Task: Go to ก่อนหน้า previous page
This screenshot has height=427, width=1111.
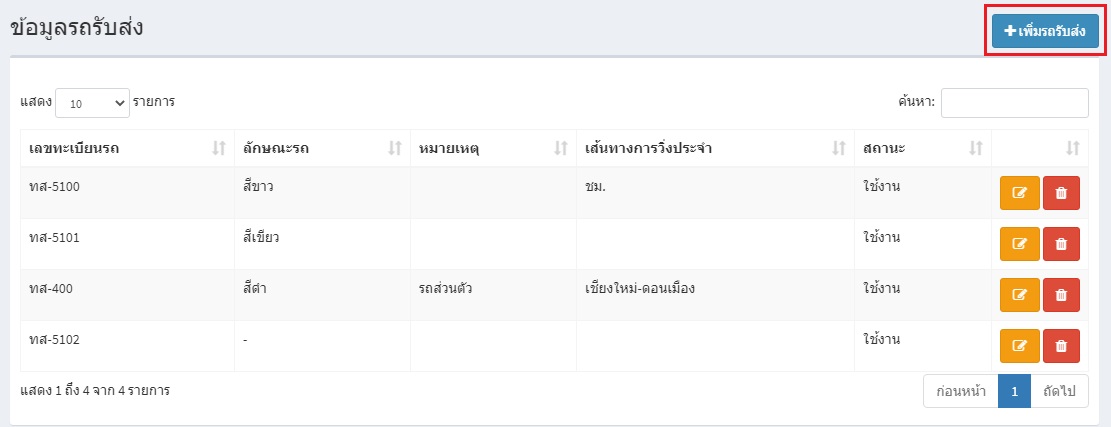Action: coord(961,391)
